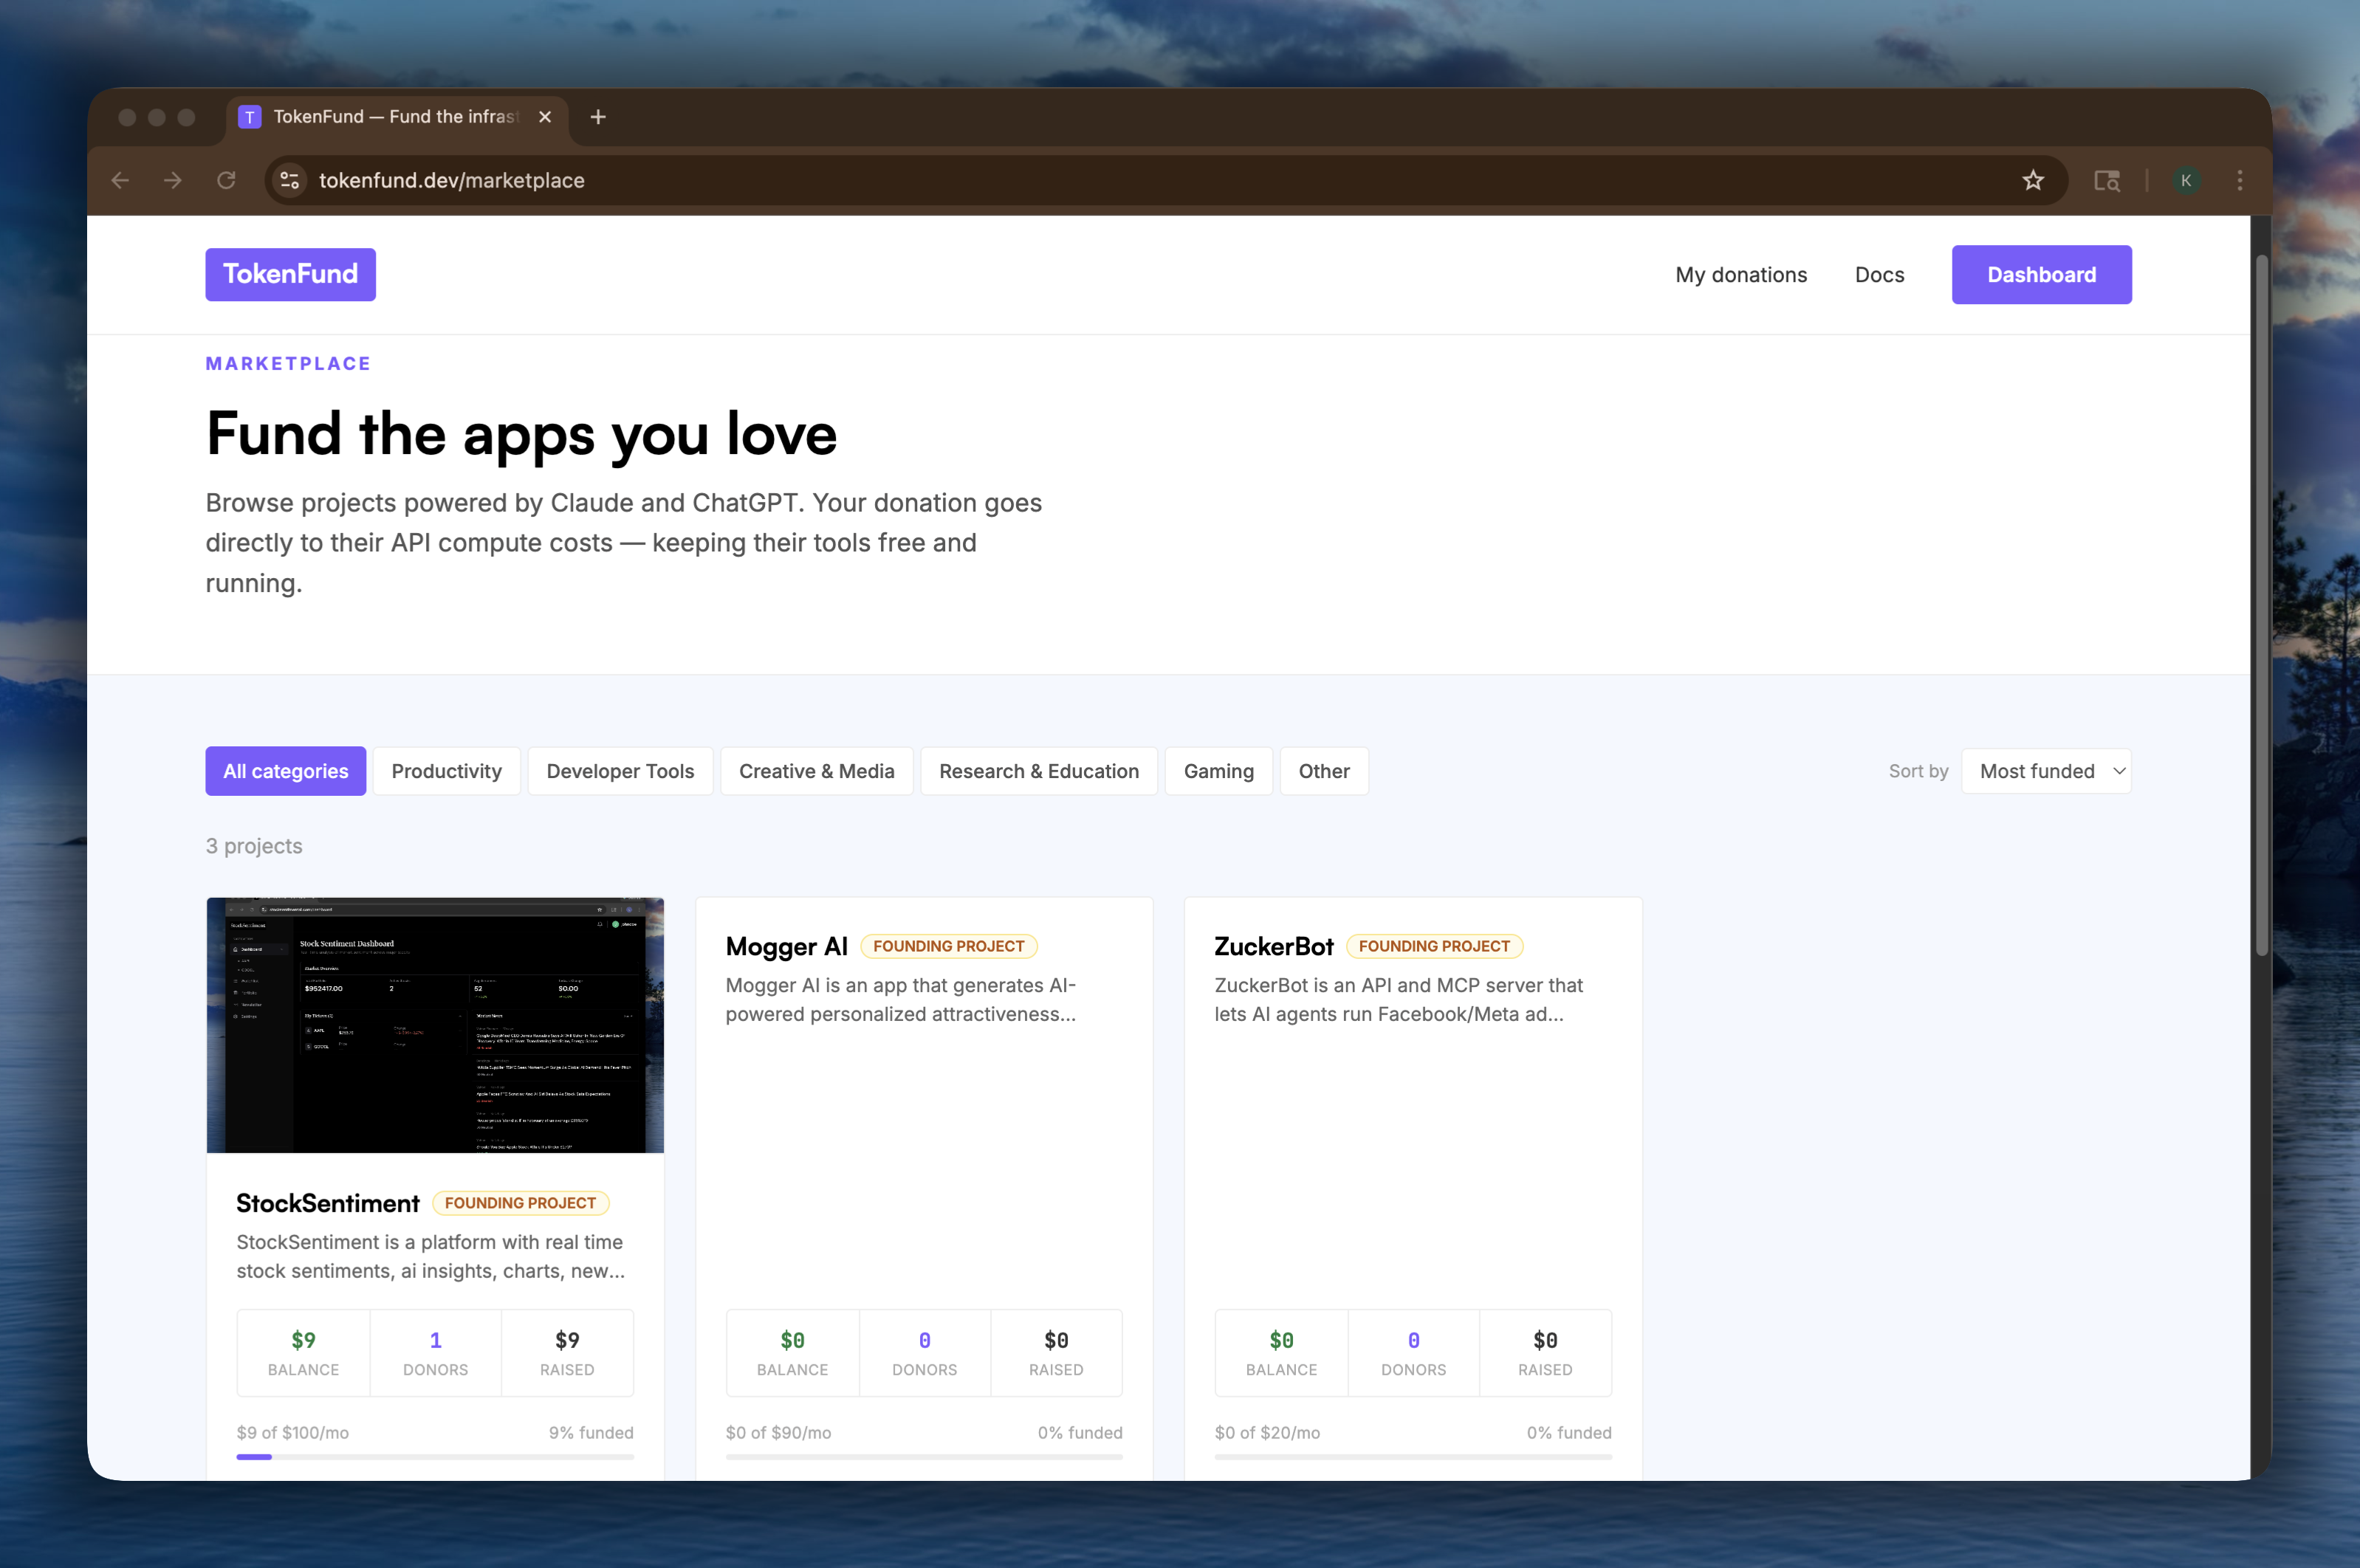The height and width of the screenshot is (1568, 2360).
Task: Open the browser three-dot menu
Action: coord(2238,180)
